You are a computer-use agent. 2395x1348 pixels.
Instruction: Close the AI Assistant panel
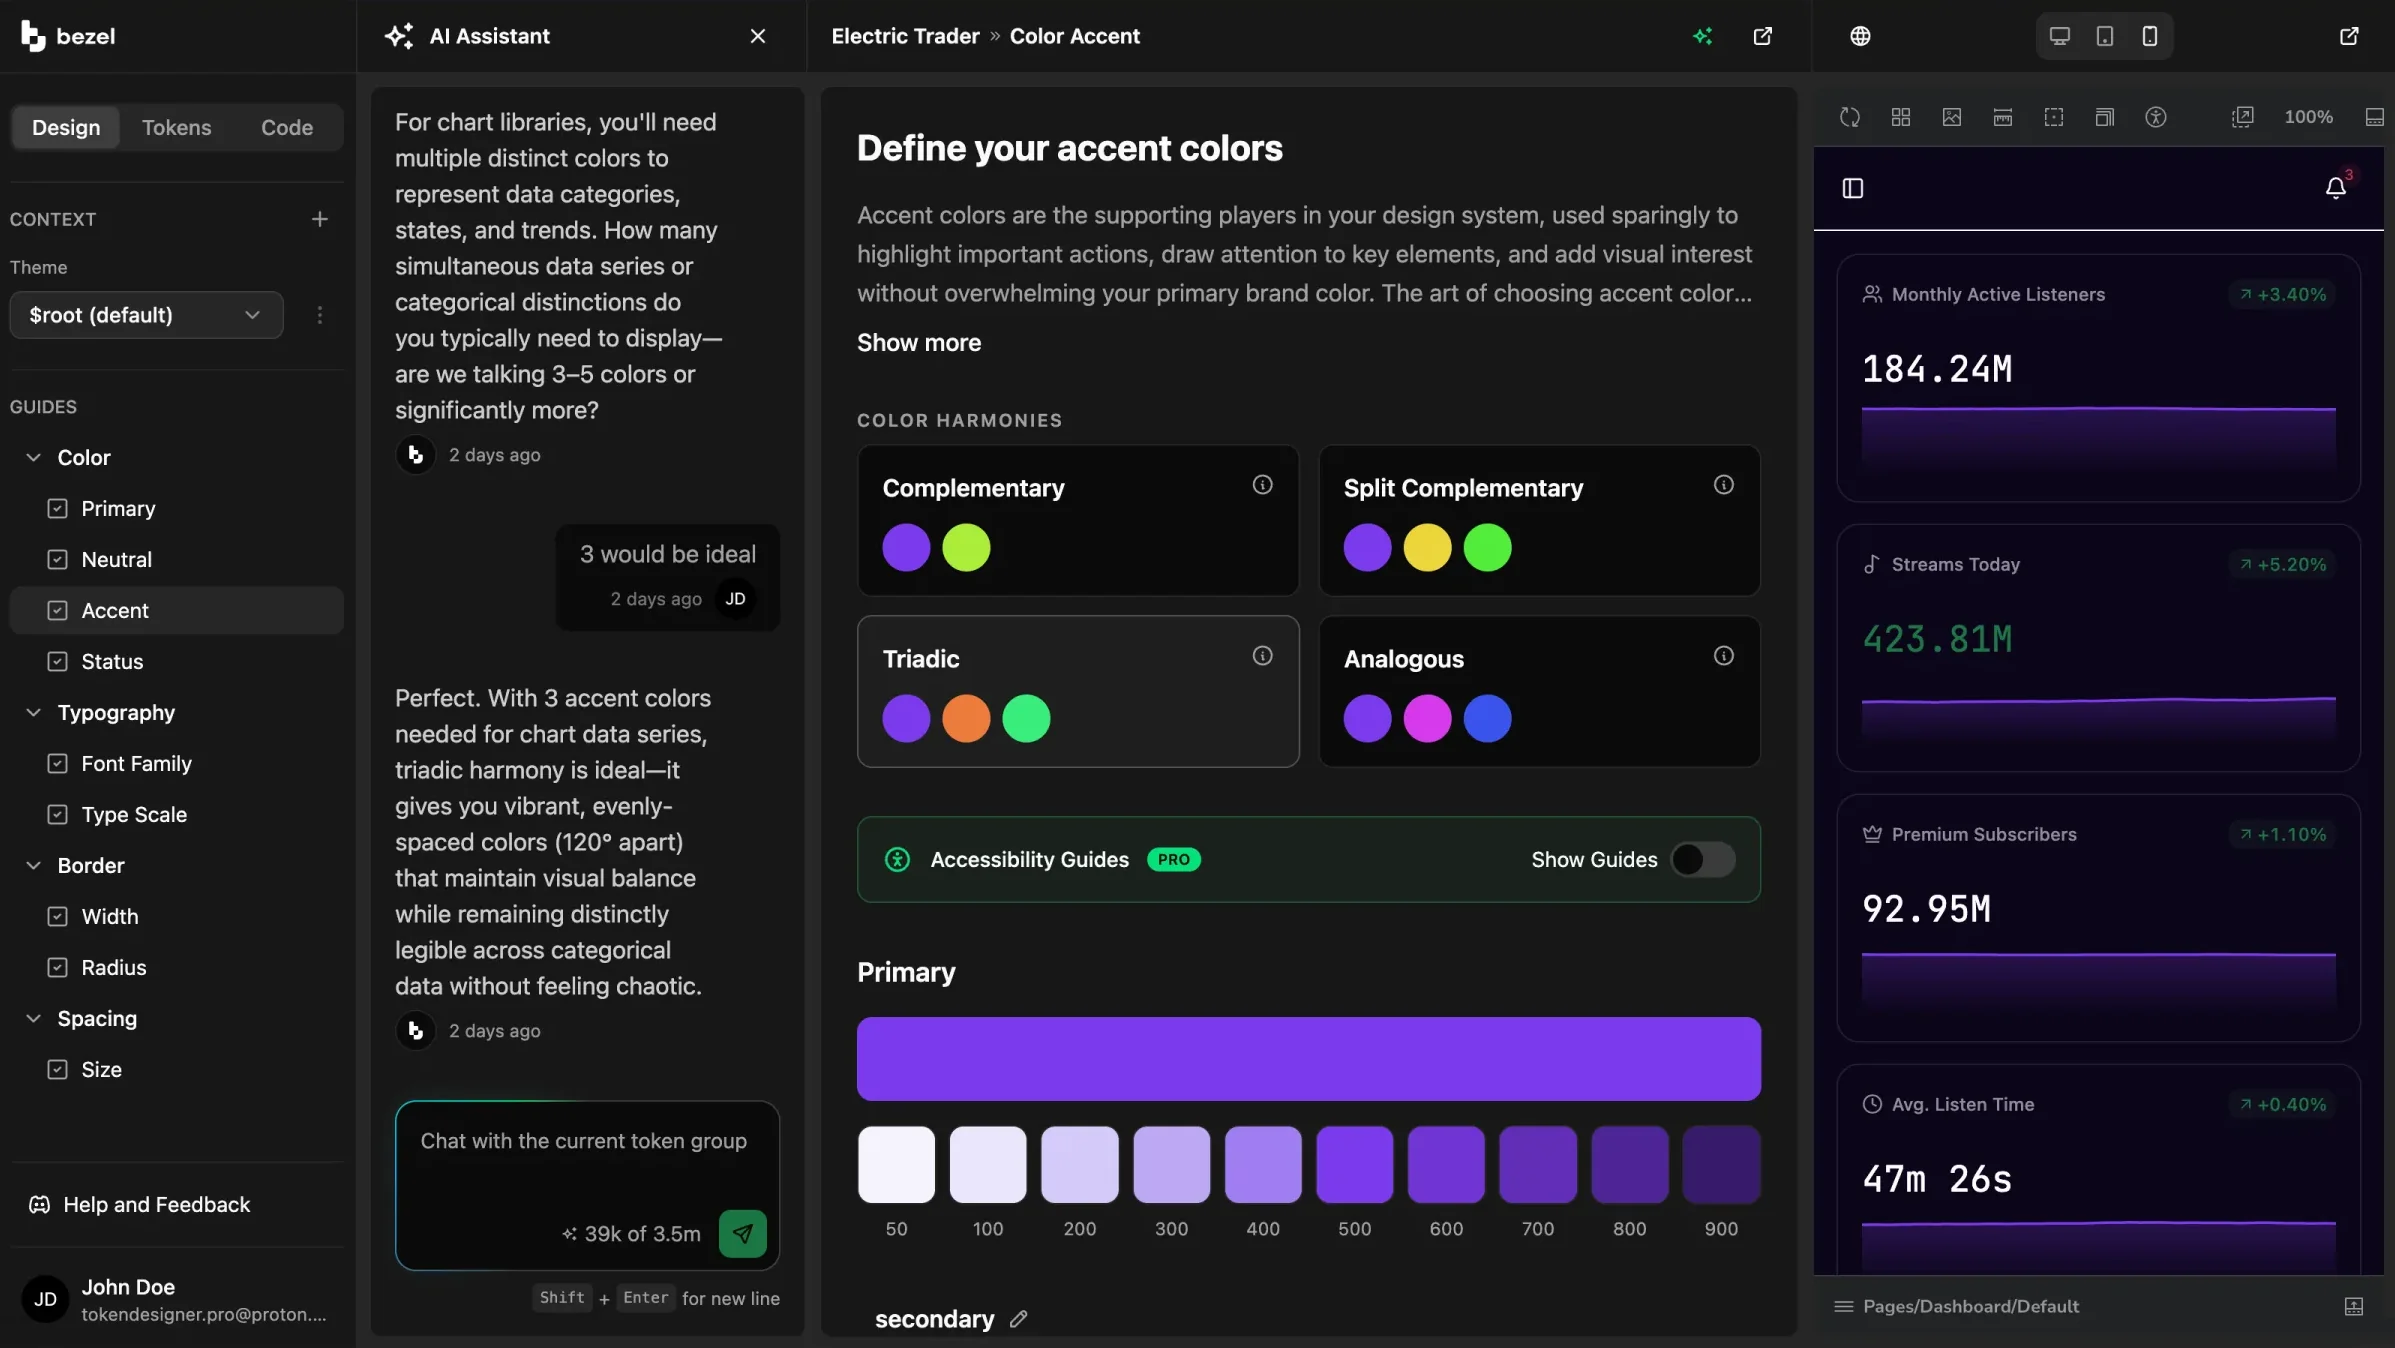pyautogui.click(x=758, y=36)
